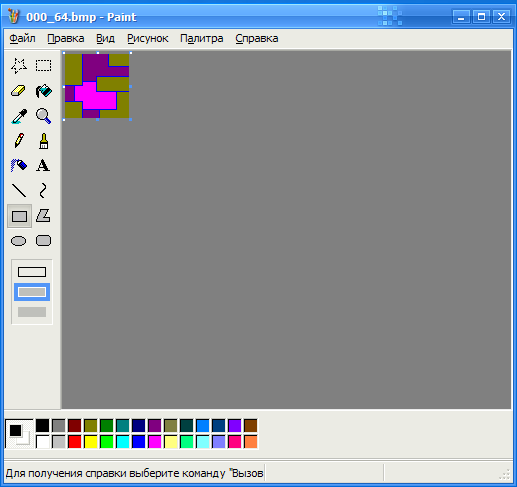Activate the Pick Color eyedropper
This screenshot has height=487, width=517.
19,116
